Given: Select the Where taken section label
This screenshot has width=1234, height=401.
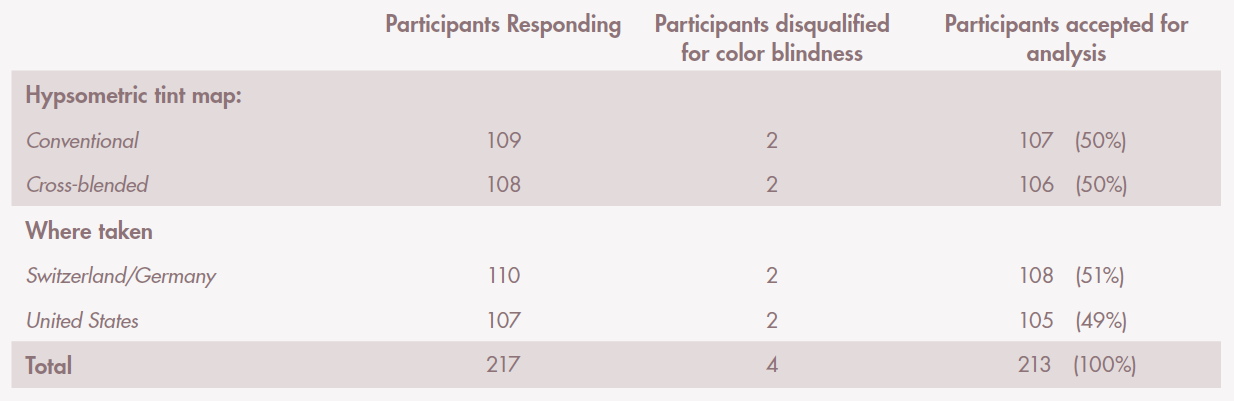Looking at the screenshot, I should click(x=89, y=231).
